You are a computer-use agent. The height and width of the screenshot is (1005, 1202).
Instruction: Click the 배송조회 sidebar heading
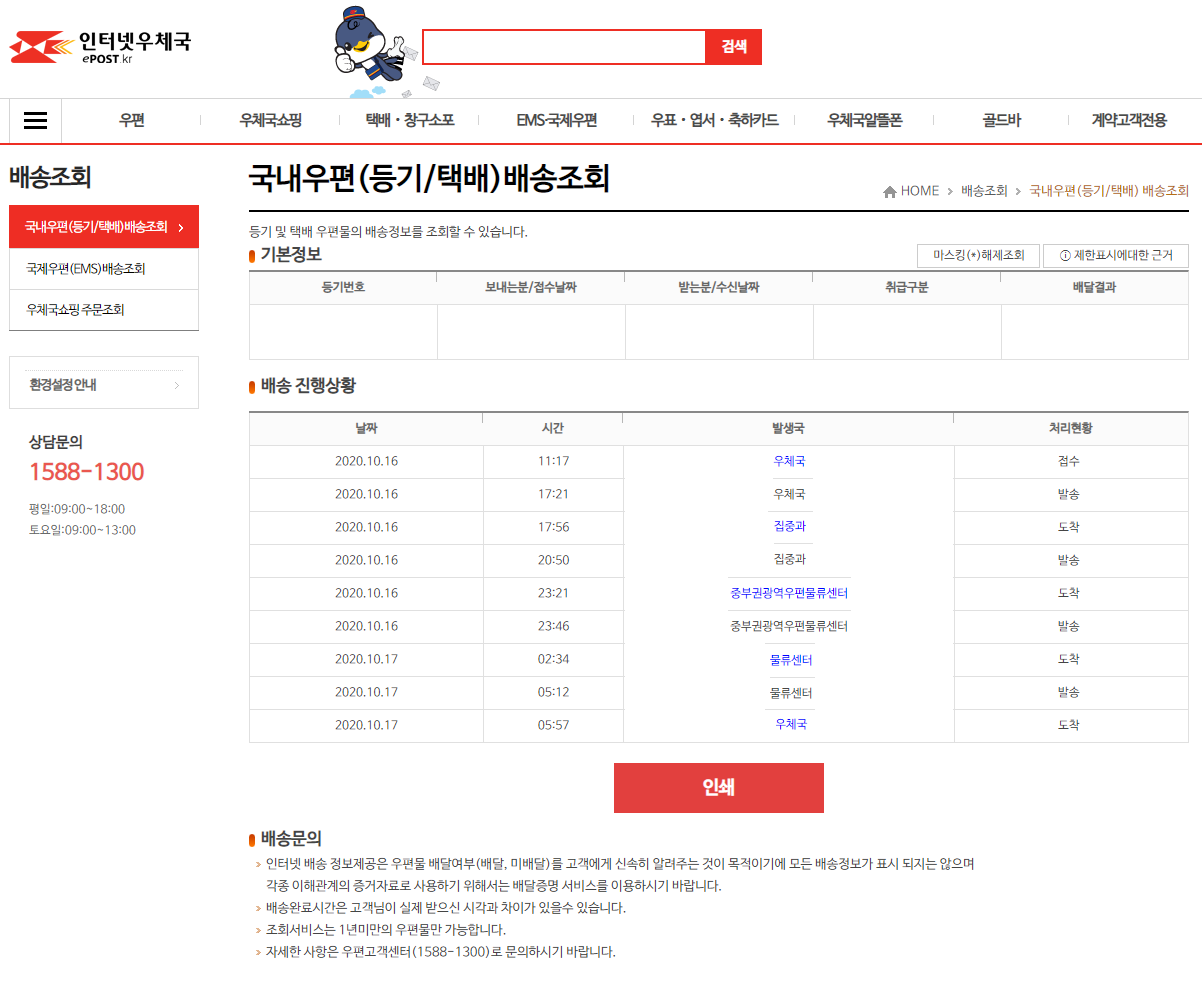click(50, 178)
